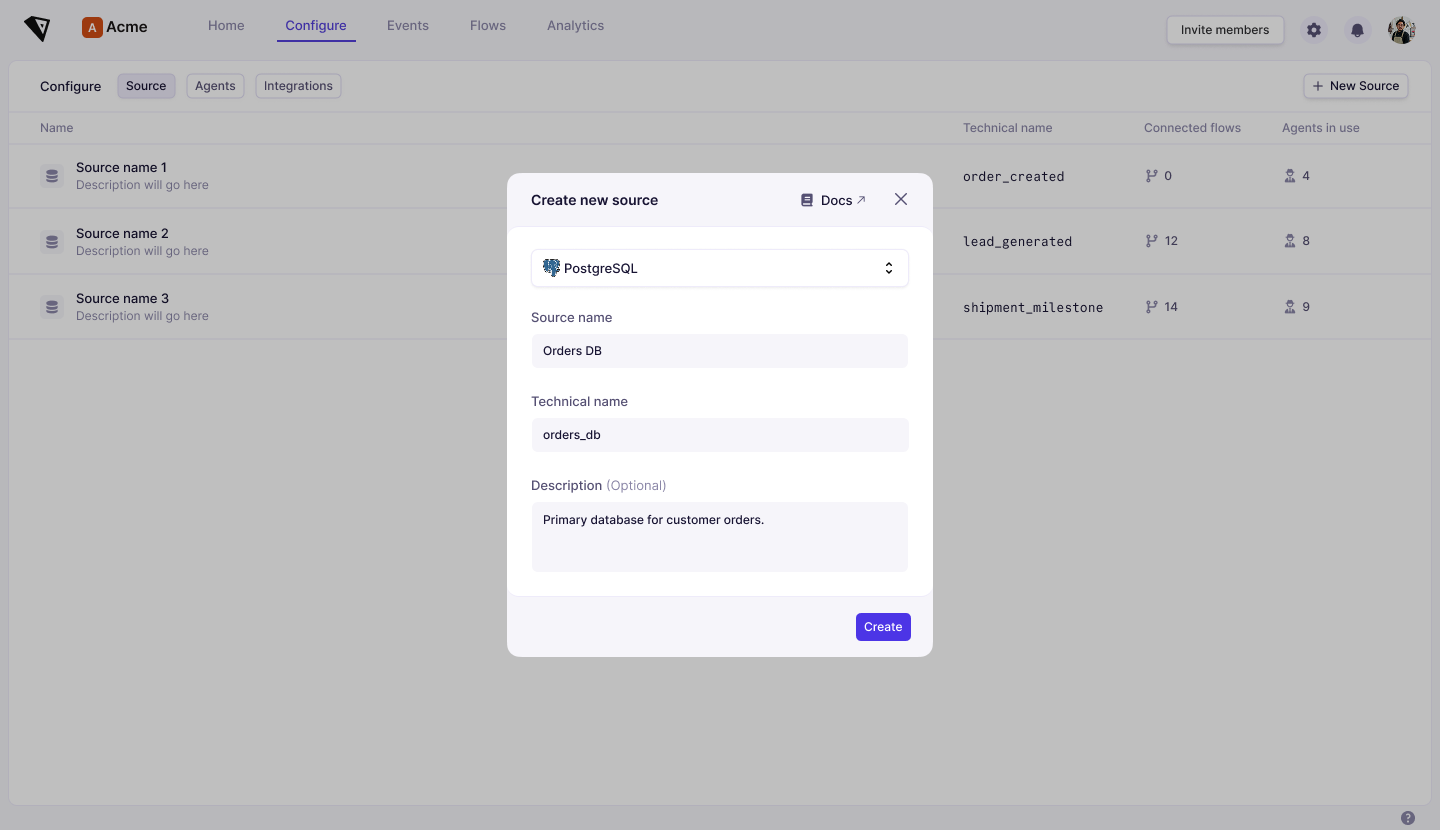Image resolution: width=1440 pixels, height=830 pixels.
Task: Select the Source sub-tab pill
Action: (x=146, y=86)
